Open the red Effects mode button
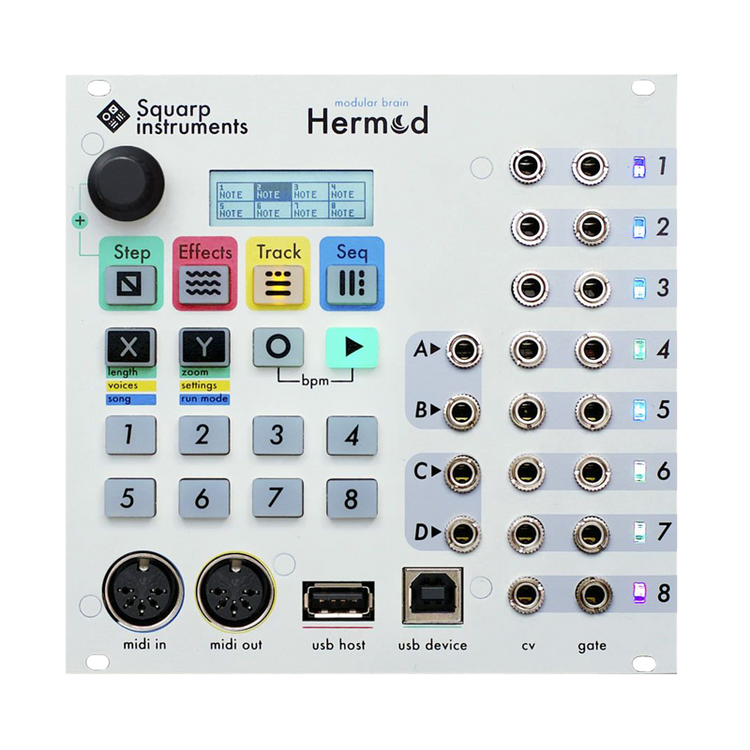 pyautogui.click(x=204, y=285)
